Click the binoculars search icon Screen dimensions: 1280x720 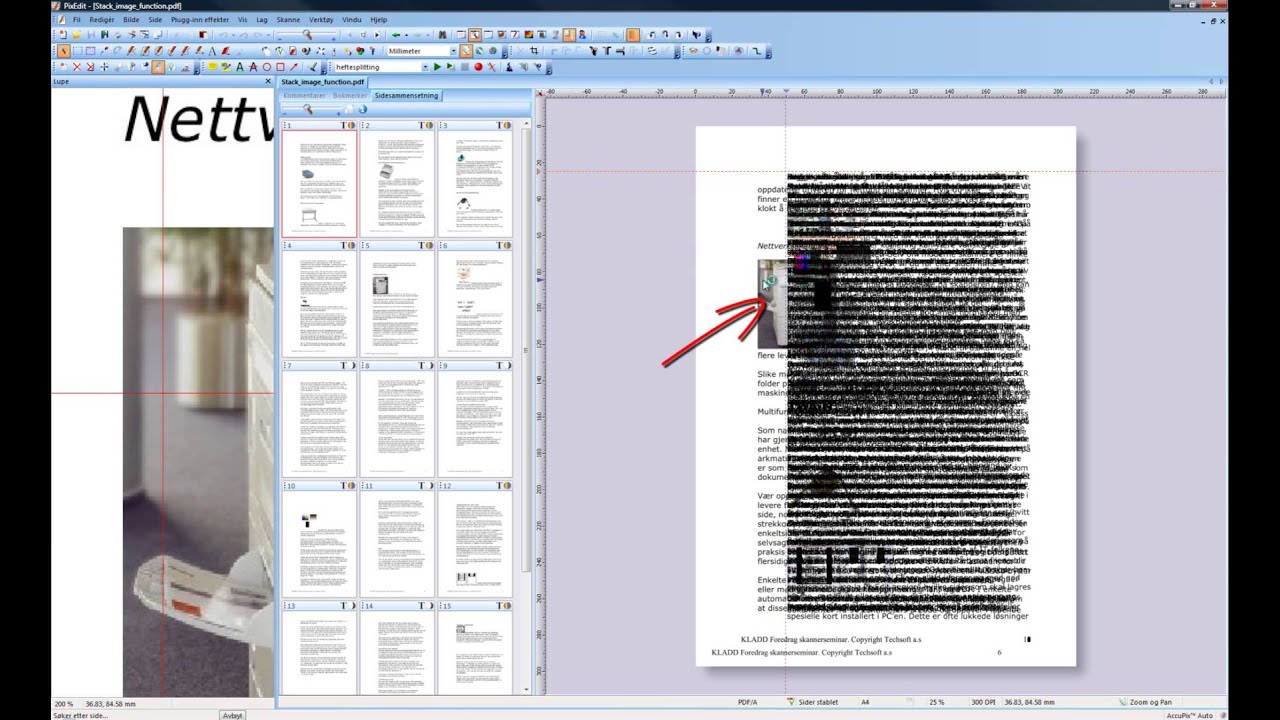point(442,34)
